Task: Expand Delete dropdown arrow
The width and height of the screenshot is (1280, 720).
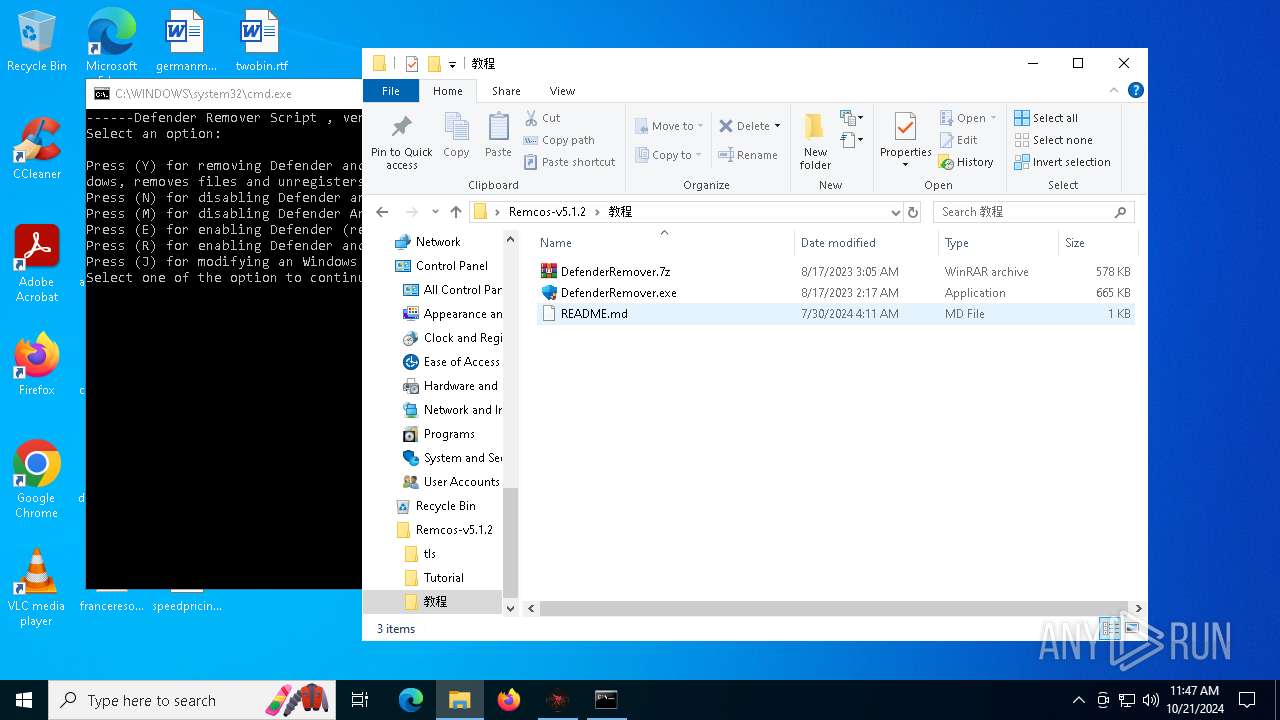Action: [x=777, y=126]
